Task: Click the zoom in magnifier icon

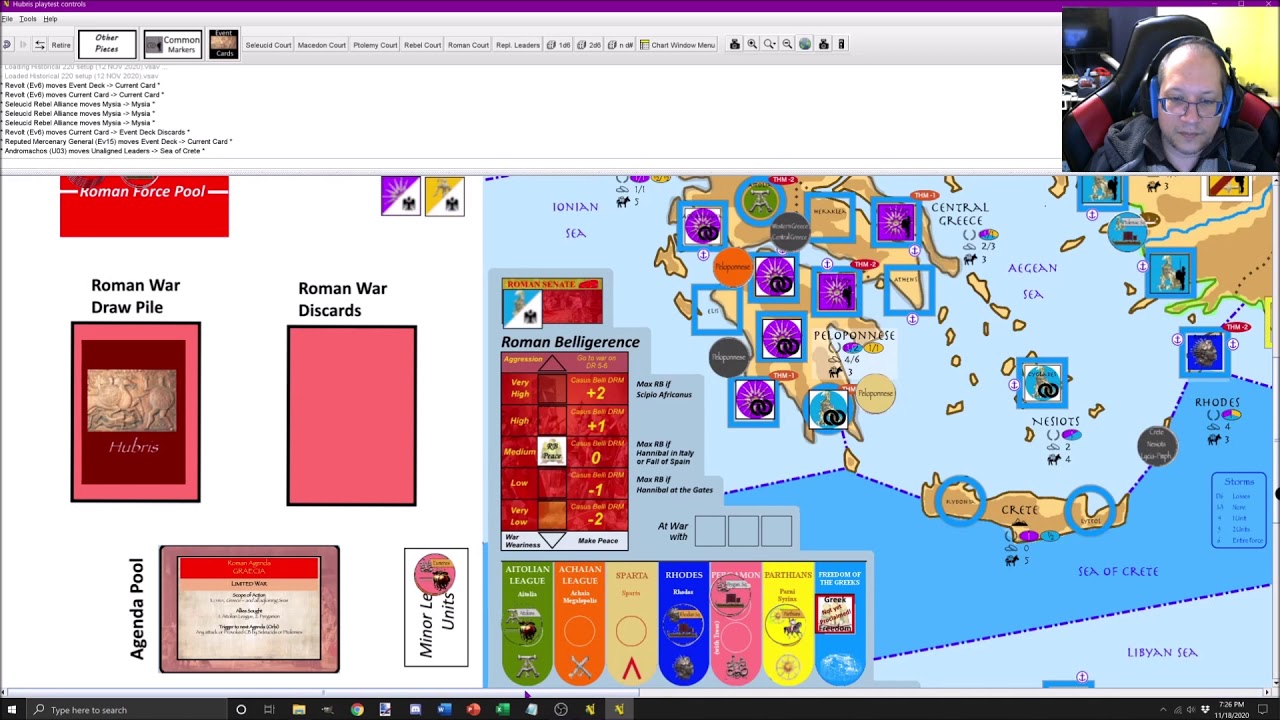Action: (x=752, y=44)
